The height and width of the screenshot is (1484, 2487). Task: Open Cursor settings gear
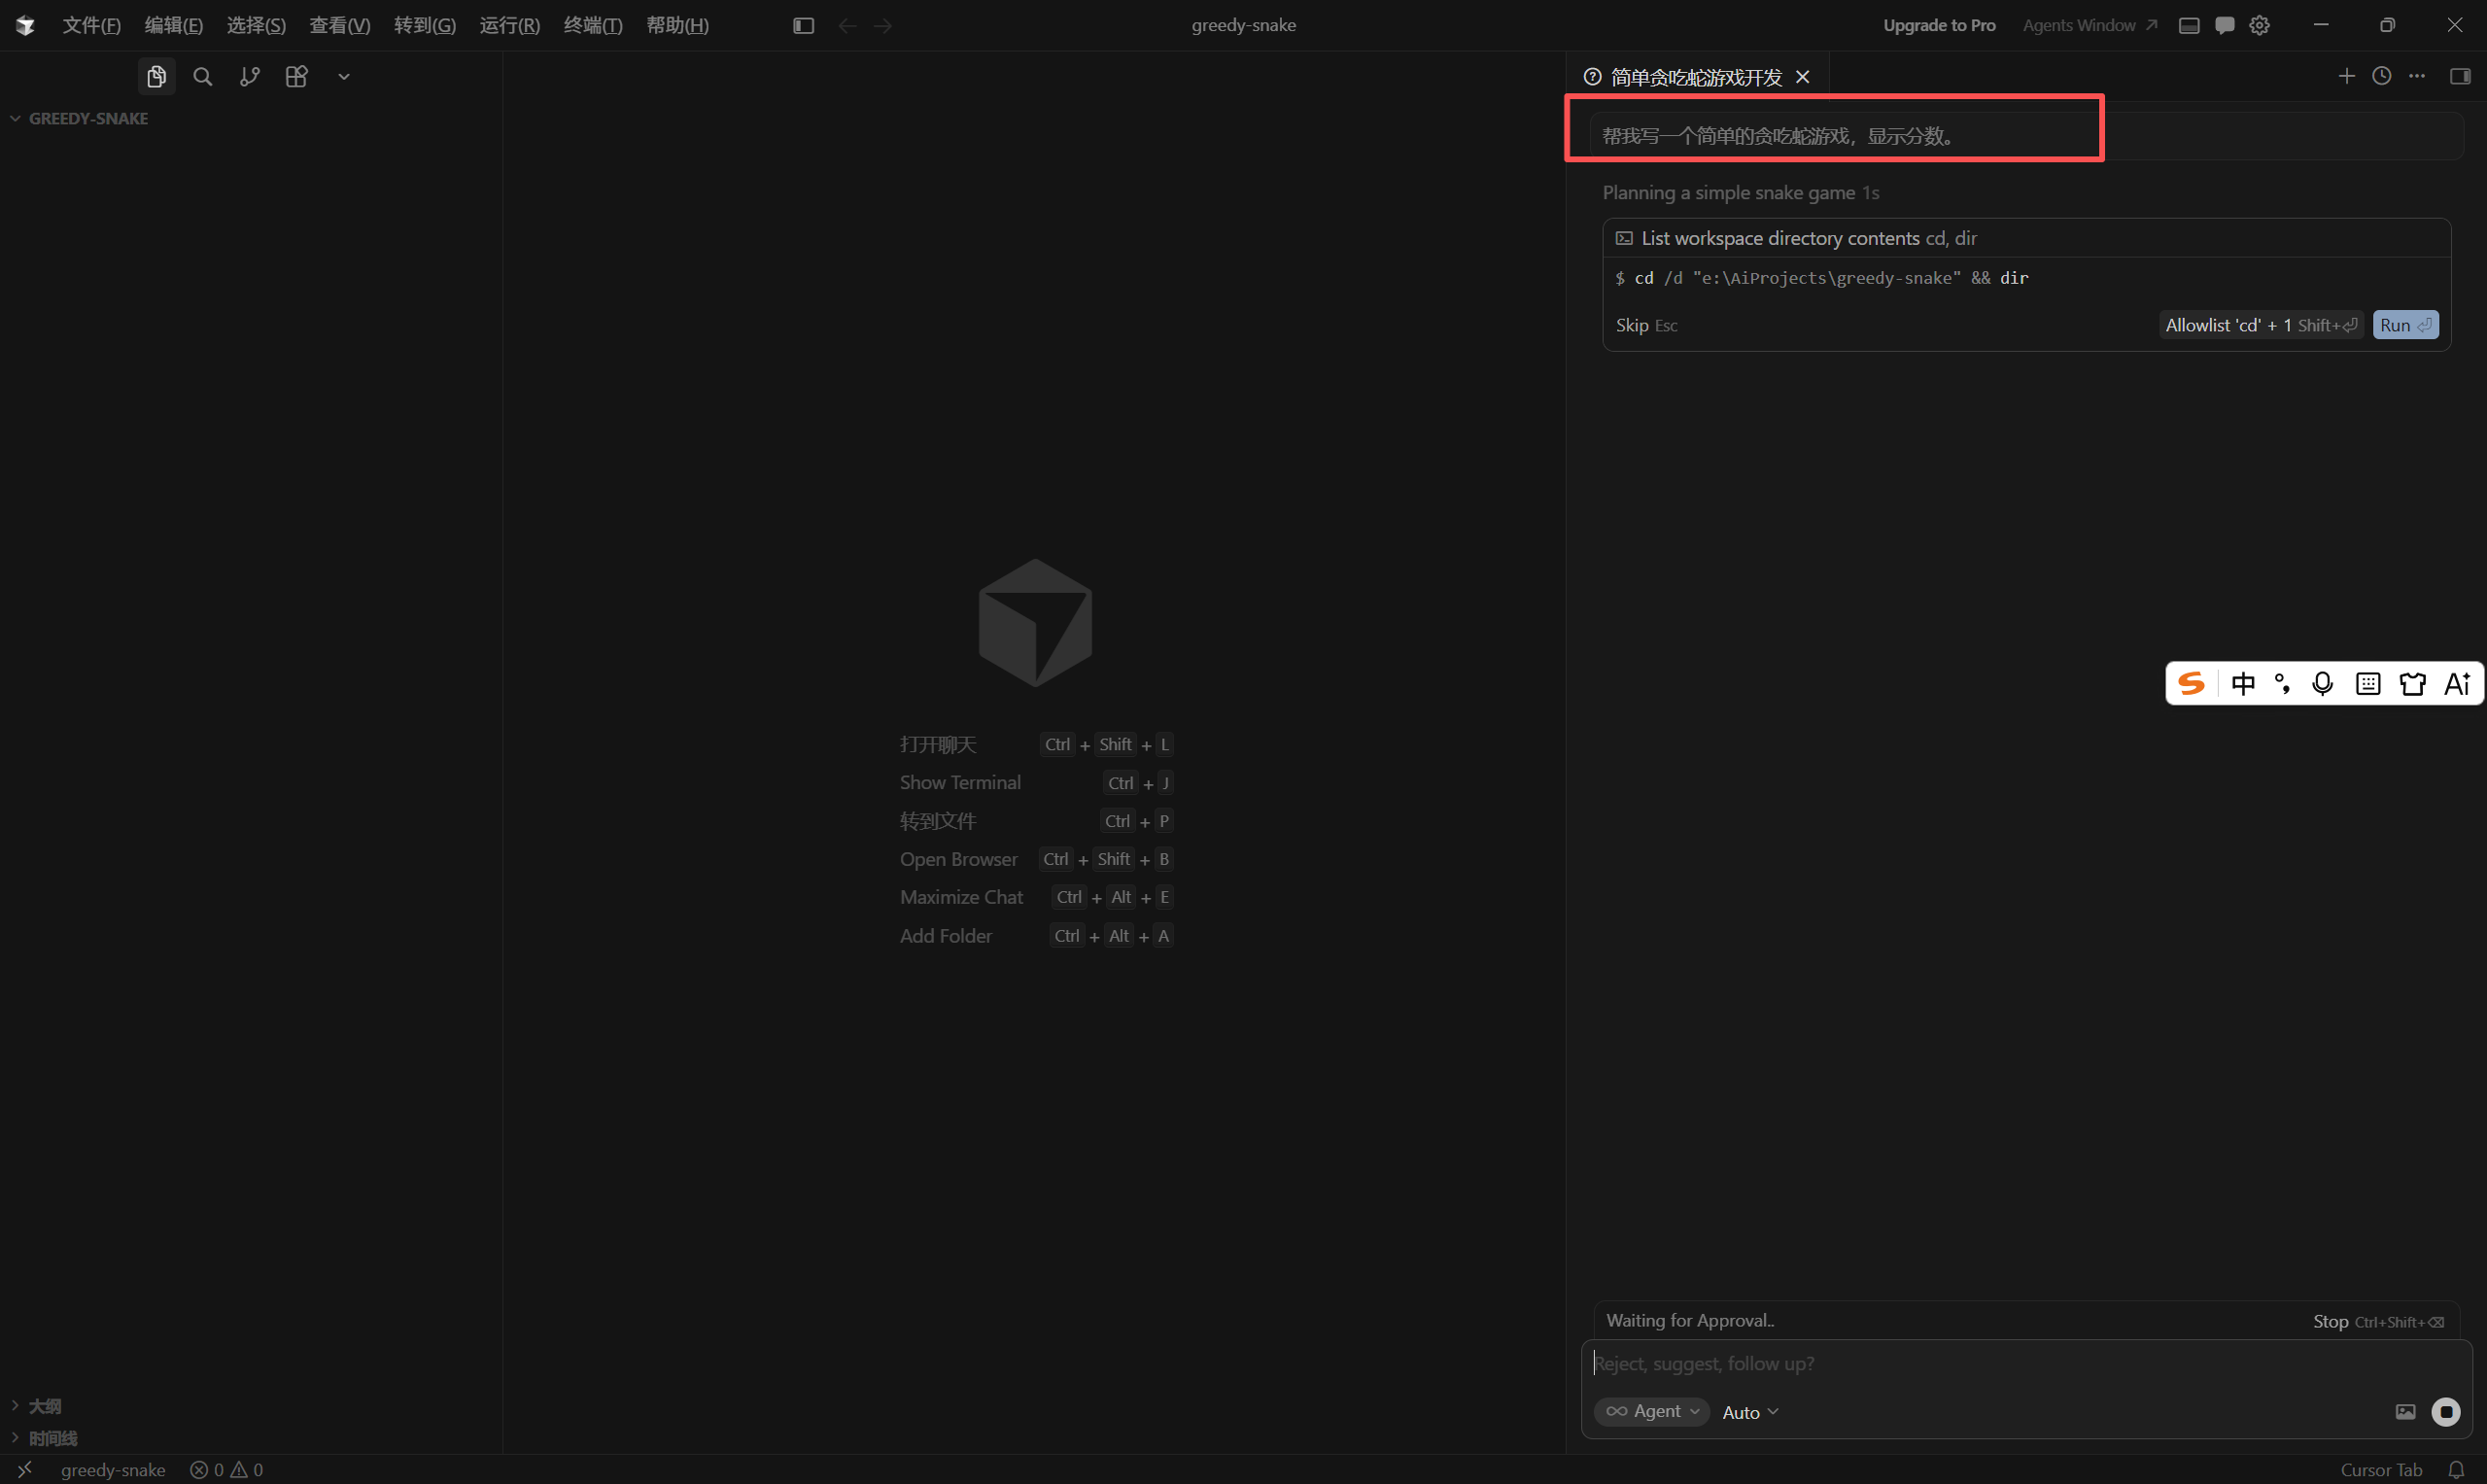click(2259, 25)
